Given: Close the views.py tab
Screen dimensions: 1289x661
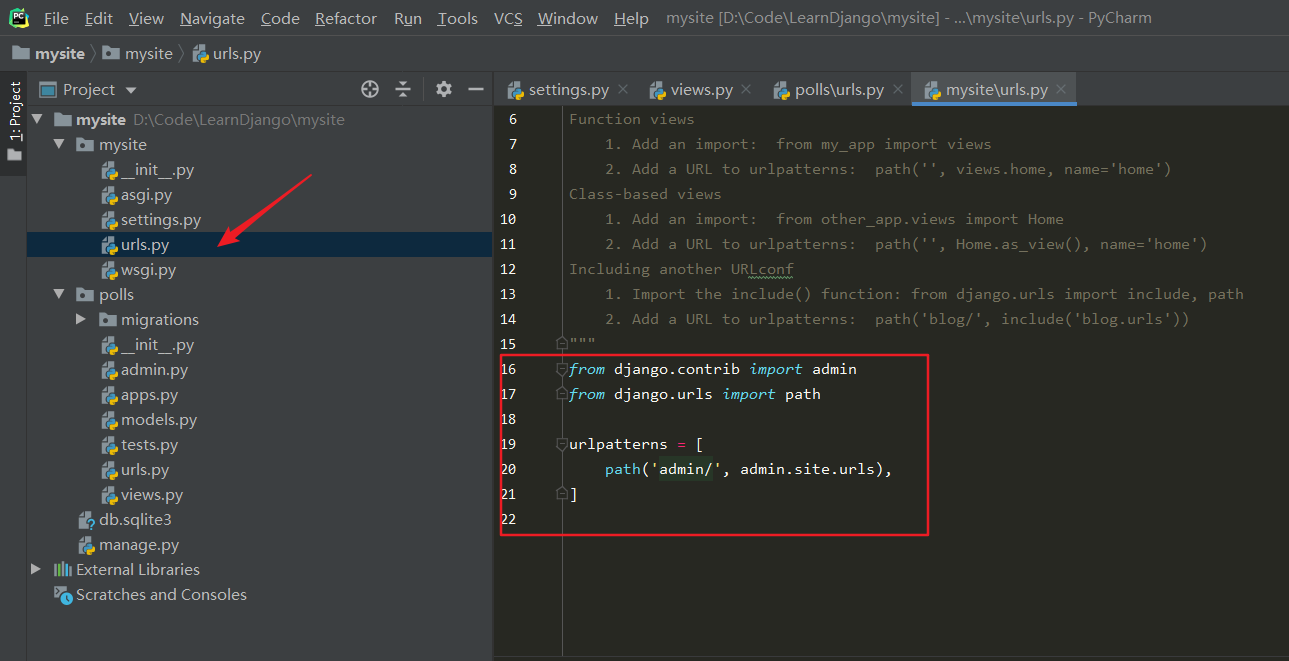Looking at the screenshot, I should click(747, 90).
